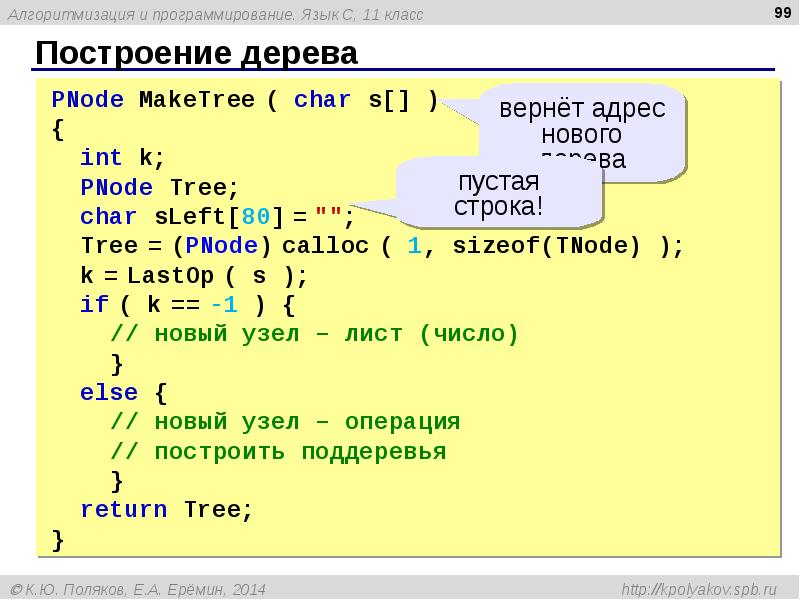
Task: Click the "PNode Tree;" declaration line
Action: (x=159, y=188)
